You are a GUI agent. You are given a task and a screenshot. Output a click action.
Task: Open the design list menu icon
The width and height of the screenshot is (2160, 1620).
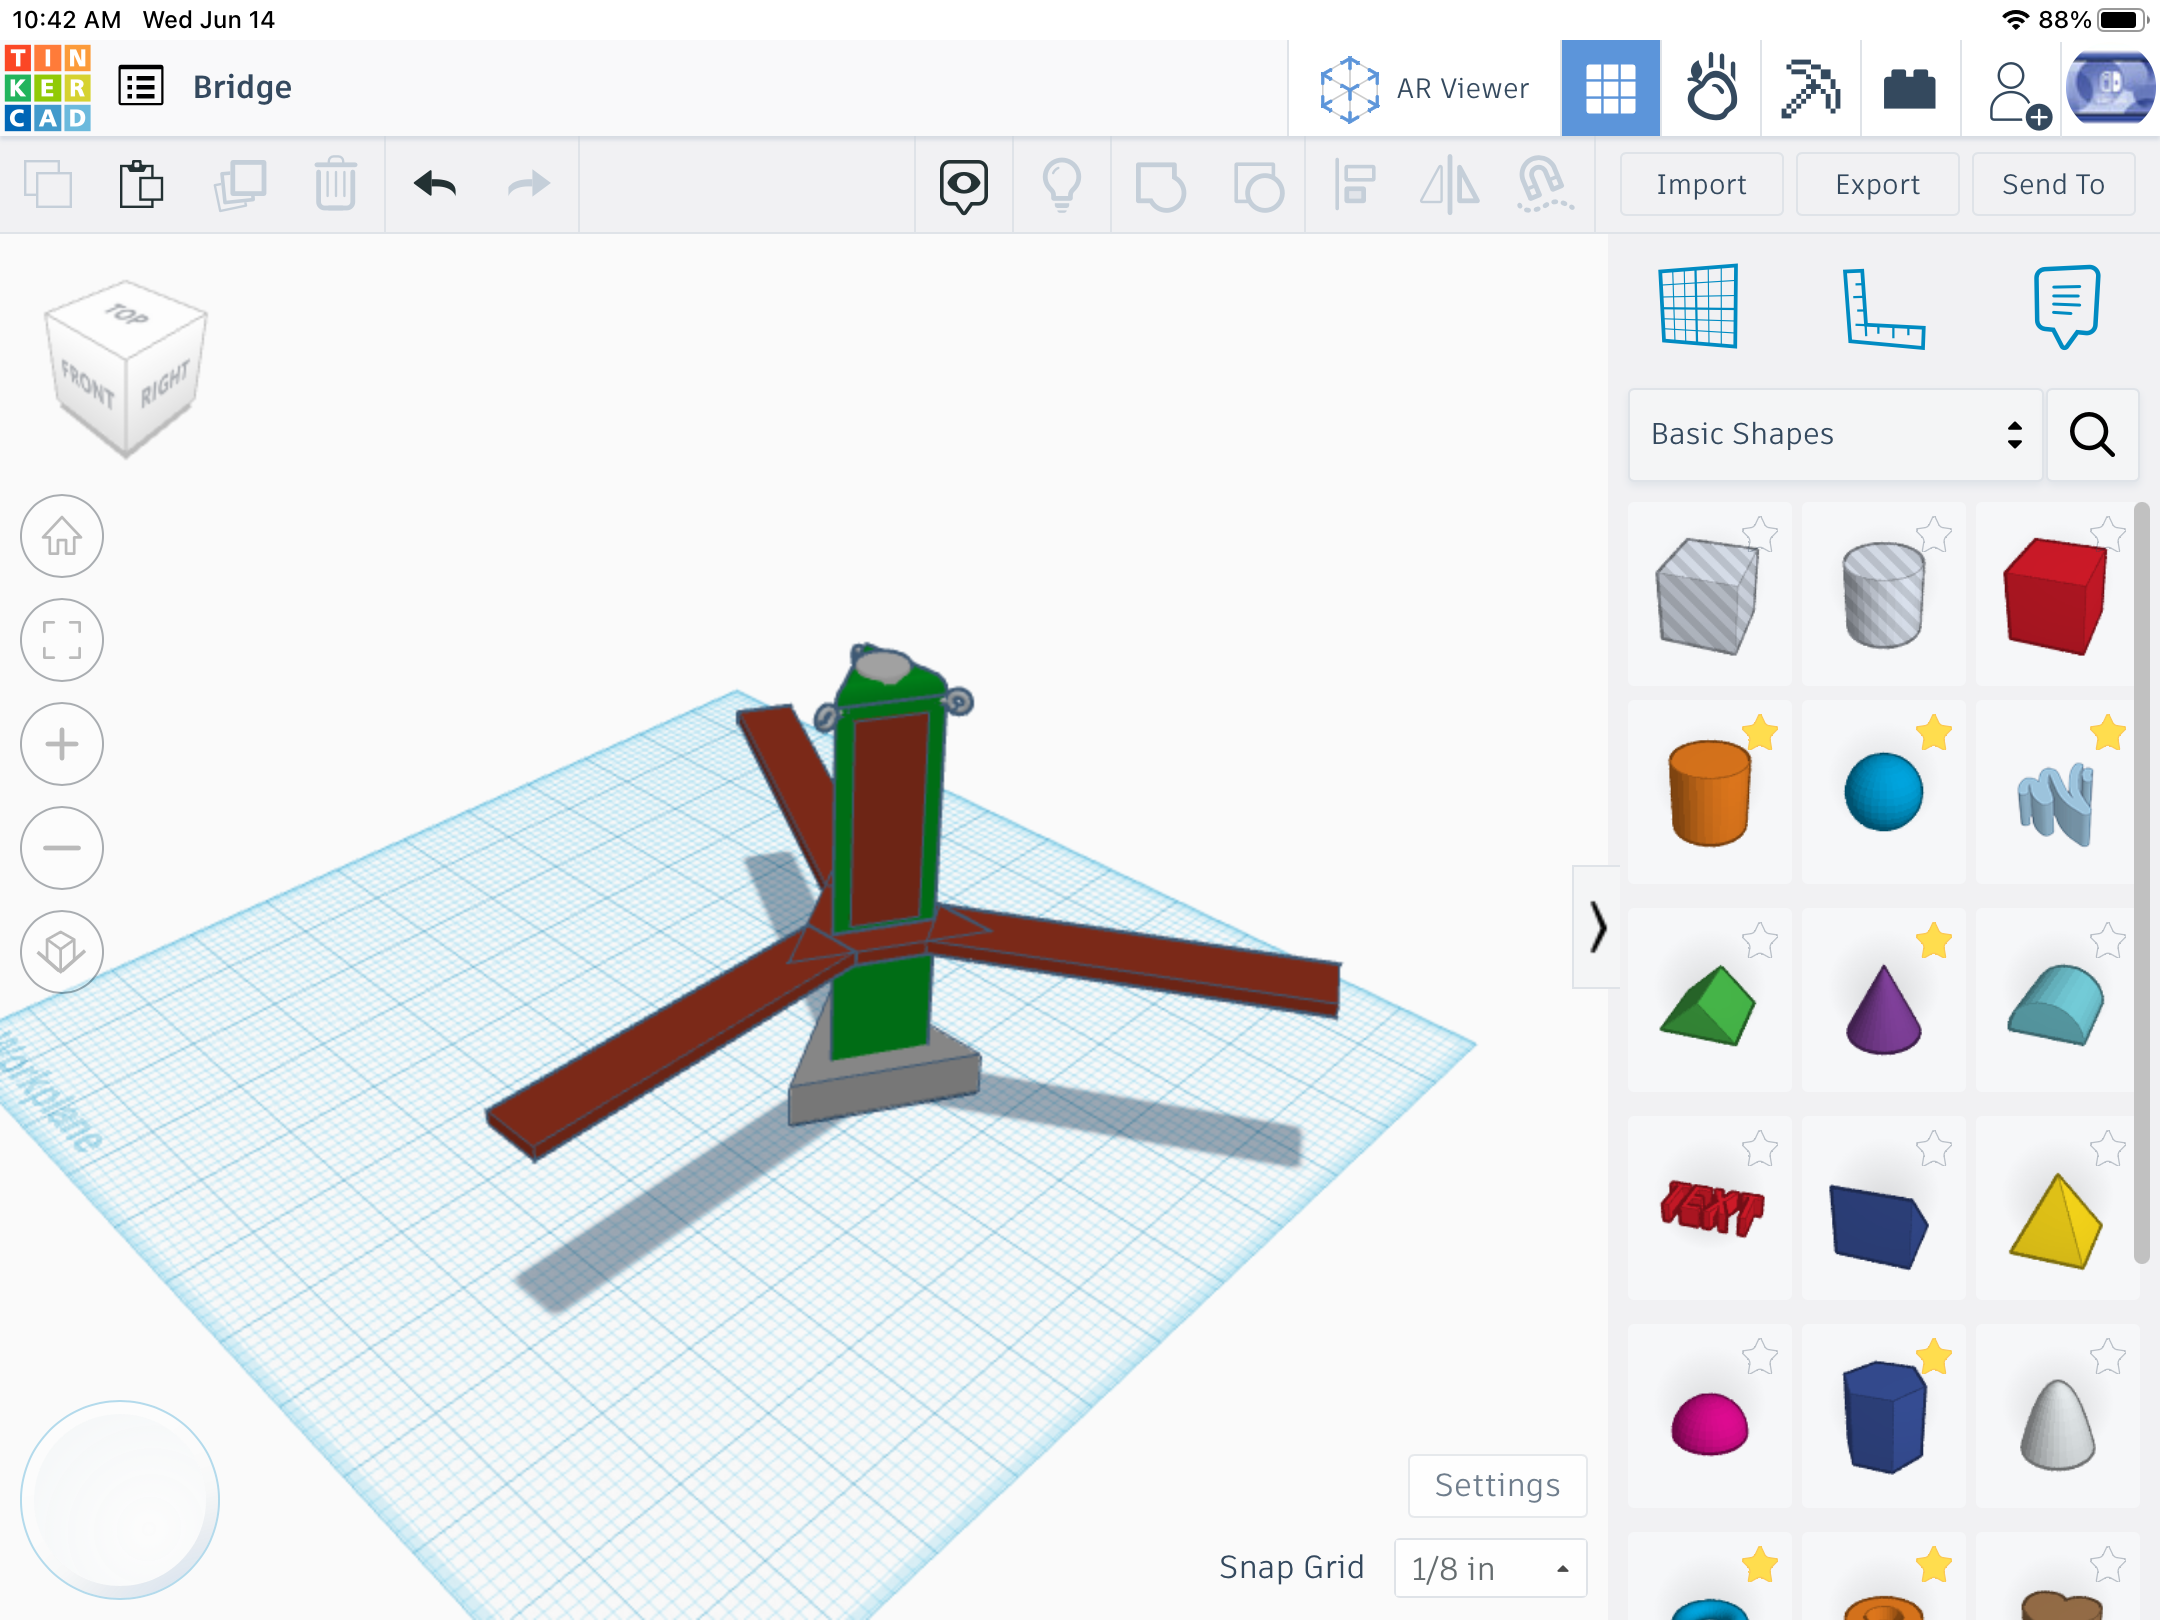pyautogui.click(x=141, y=87)
